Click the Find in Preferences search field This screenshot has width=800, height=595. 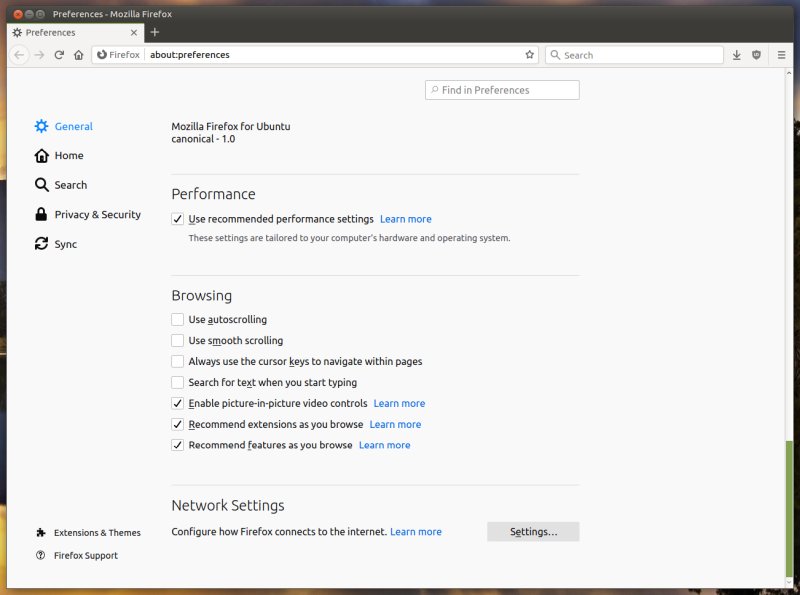pyautogui.click(x=501, y=90)
